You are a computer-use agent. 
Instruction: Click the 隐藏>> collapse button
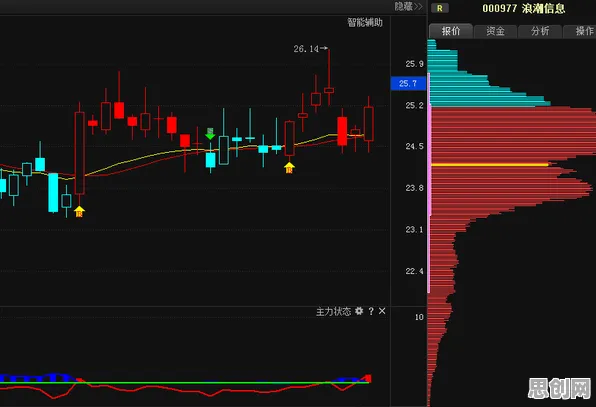[409, 6]
